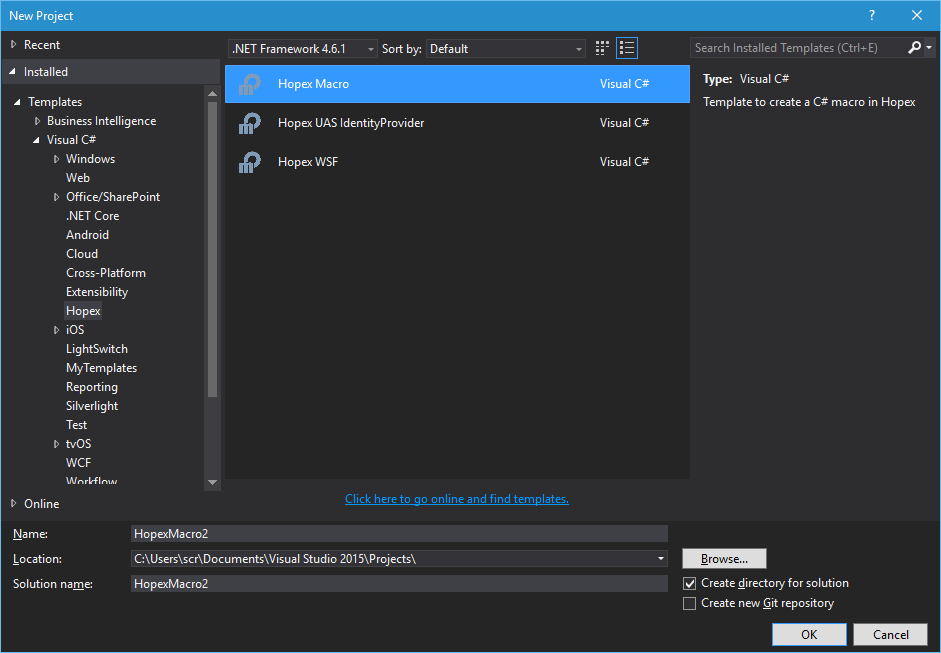Click the Hopex WSF template icon
Viewport: 941px width, 653px height.
(x=249, y=162)
